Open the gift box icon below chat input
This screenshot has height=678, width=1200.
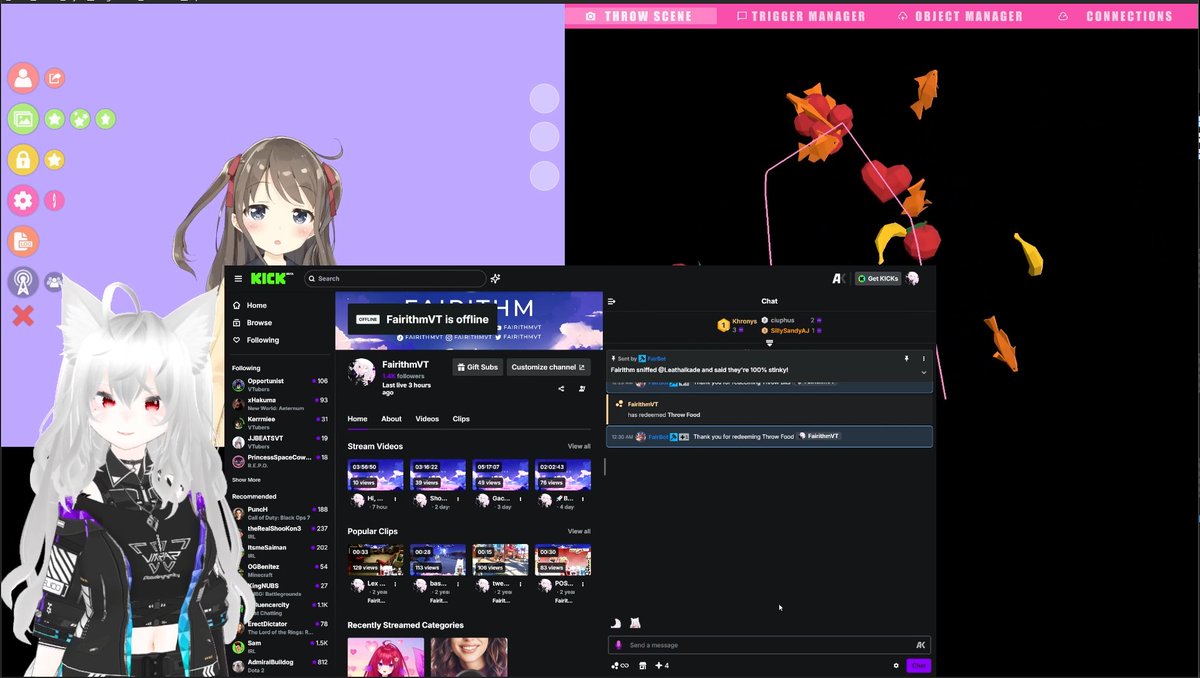[x=641, y=665]
